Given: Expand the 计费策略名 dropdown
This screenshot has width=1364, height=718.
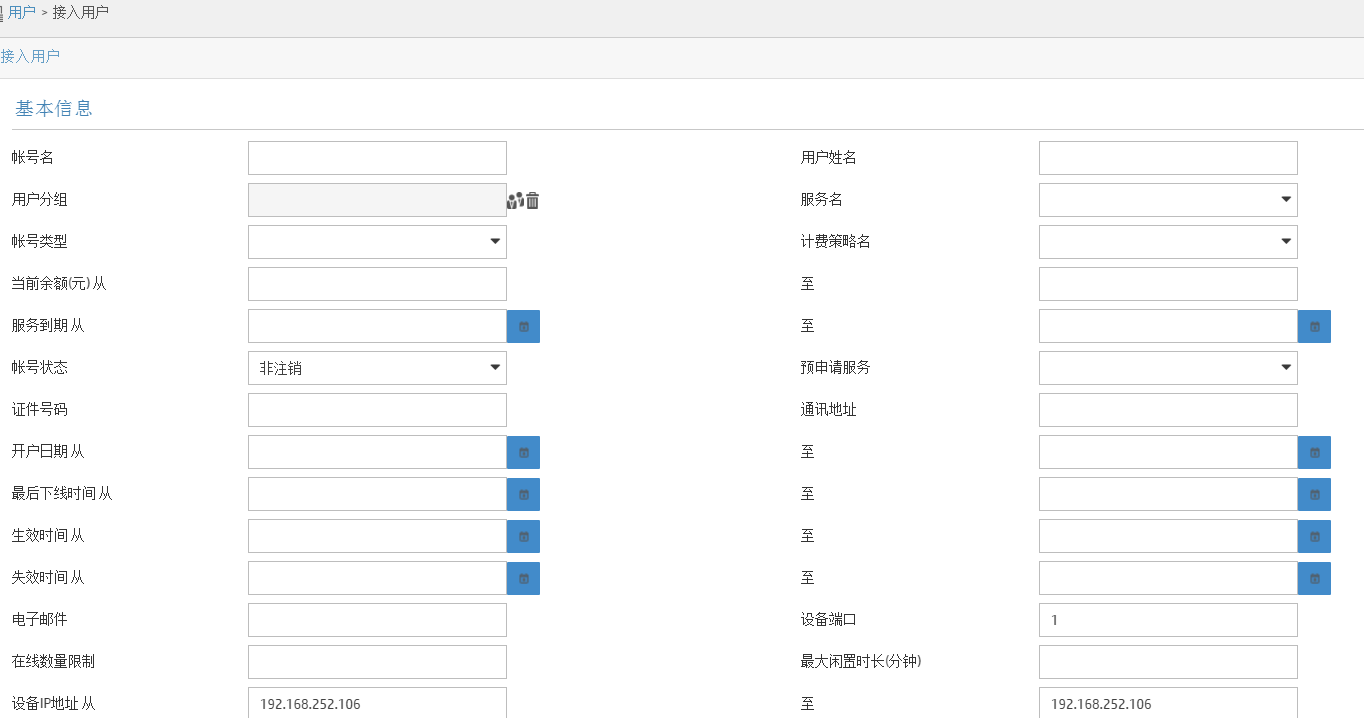Looking at the screenshot, I should [1168, 242].
